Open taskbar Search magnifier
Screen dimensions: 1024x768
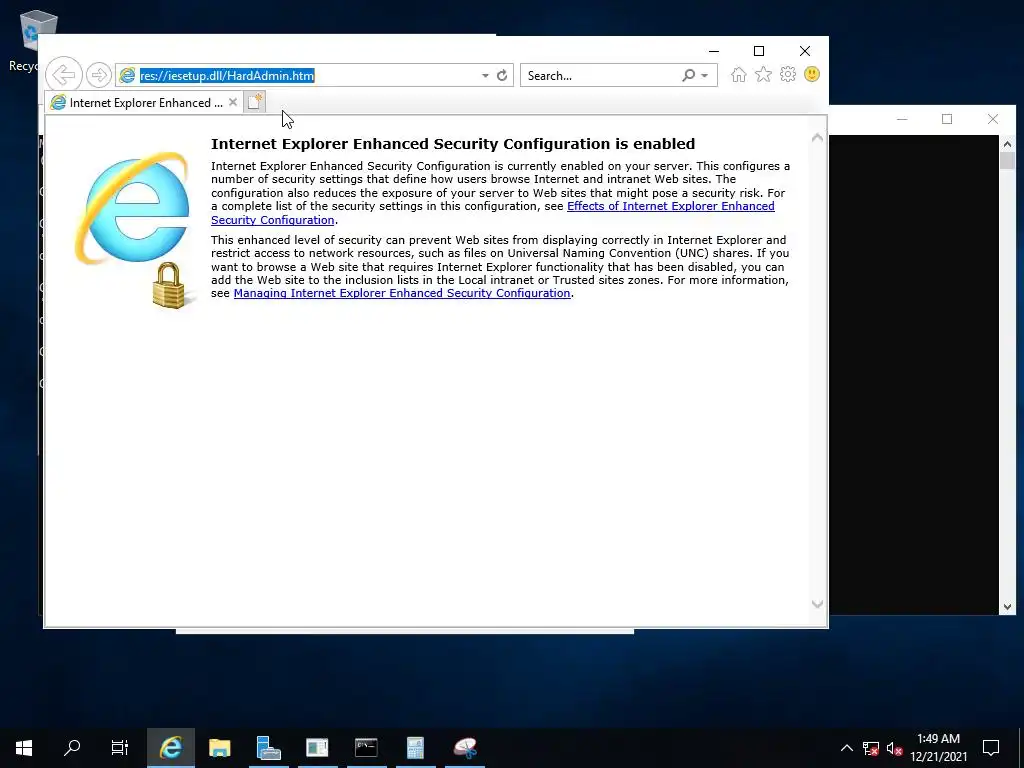[72, 748]
